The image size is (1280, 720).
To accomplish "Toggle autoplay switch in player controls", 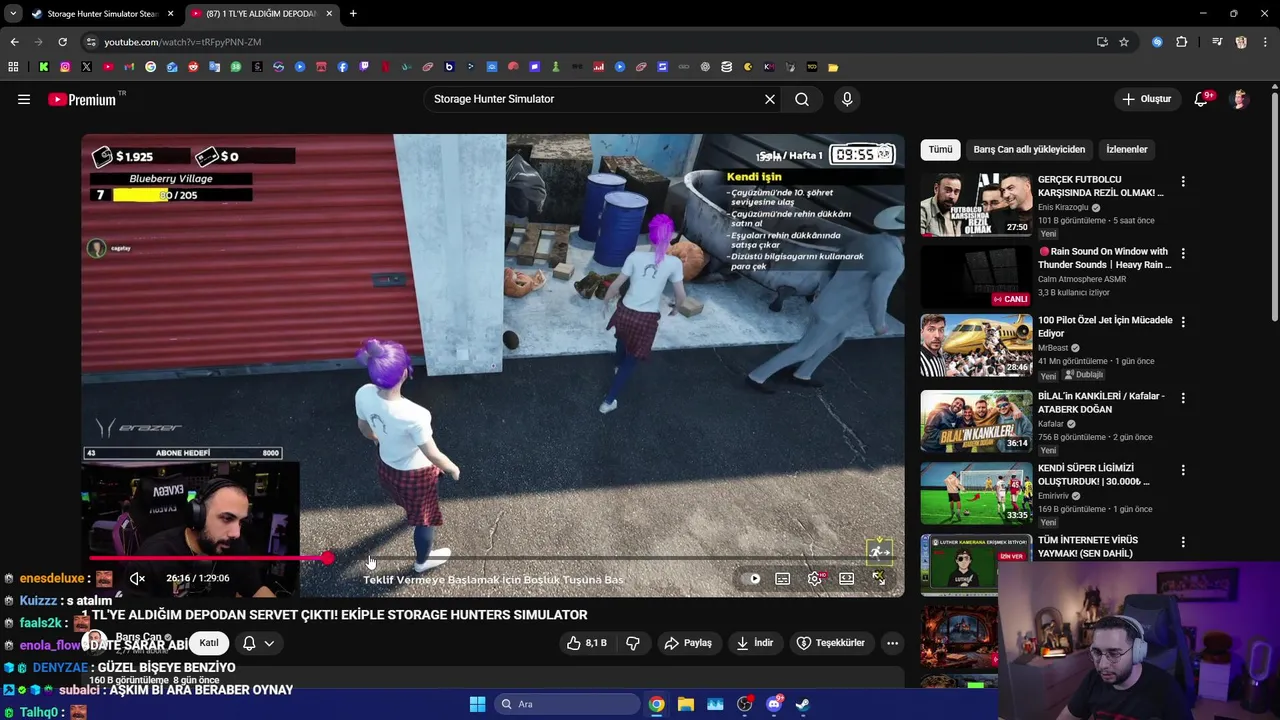I will (751, 578).
